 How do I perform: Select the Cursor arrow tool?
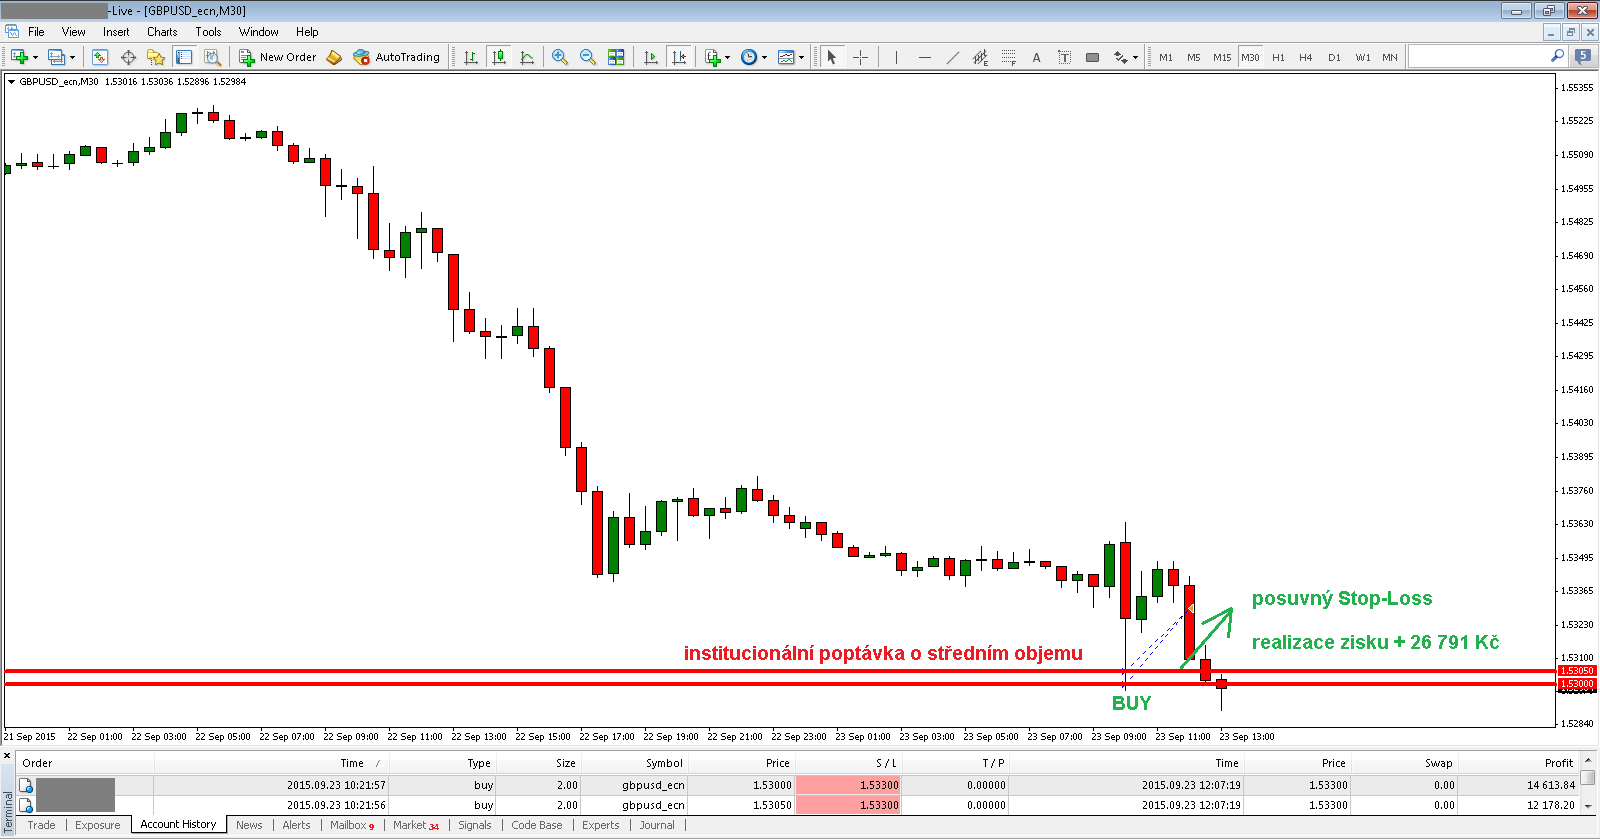point(831,57)
